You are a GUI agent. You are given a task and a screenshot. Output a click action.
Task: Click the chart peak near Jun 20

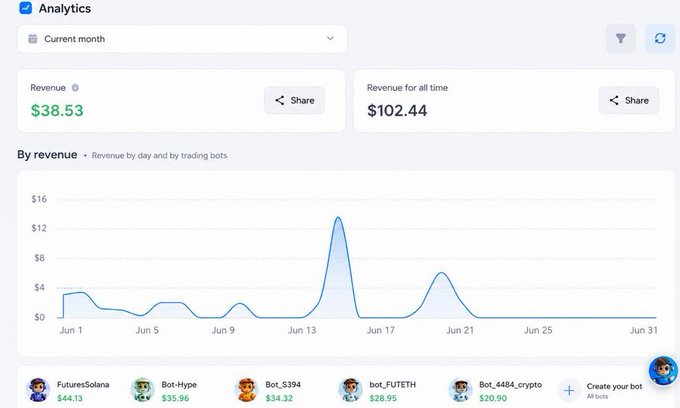(x=441, y=273)
